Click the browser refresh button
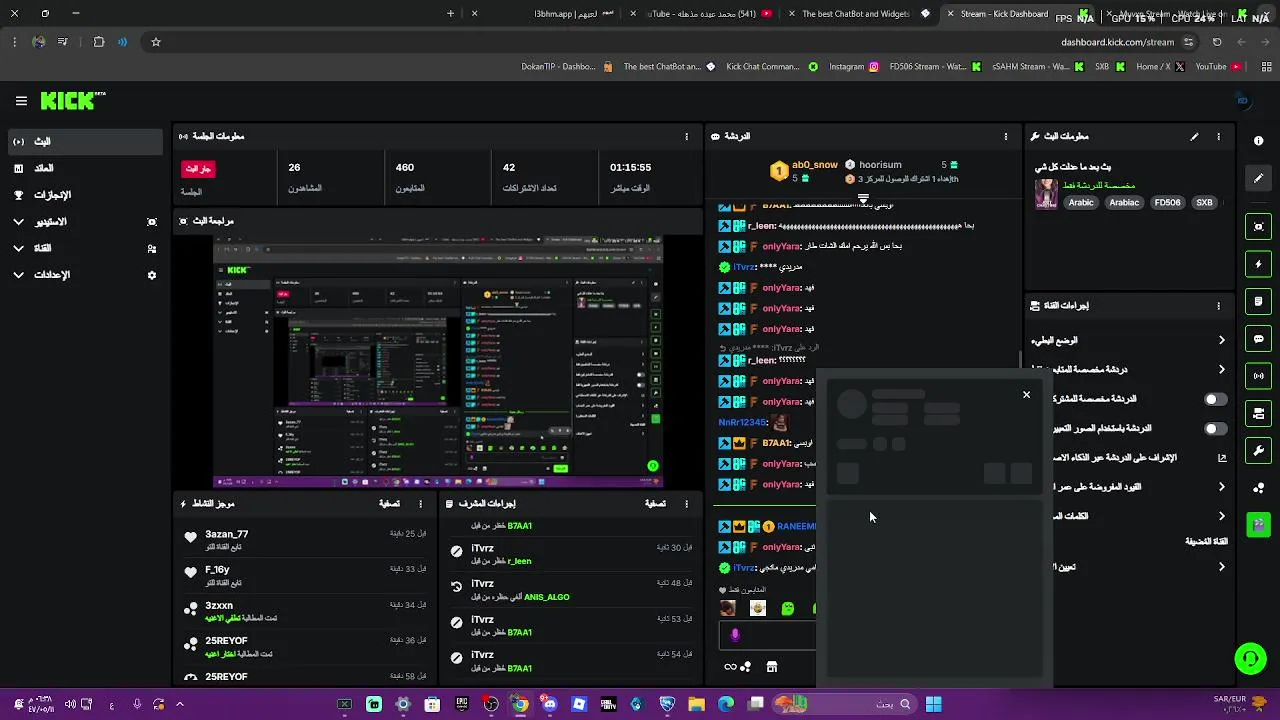This screenshot has height=720, width=1280. 1217,42
